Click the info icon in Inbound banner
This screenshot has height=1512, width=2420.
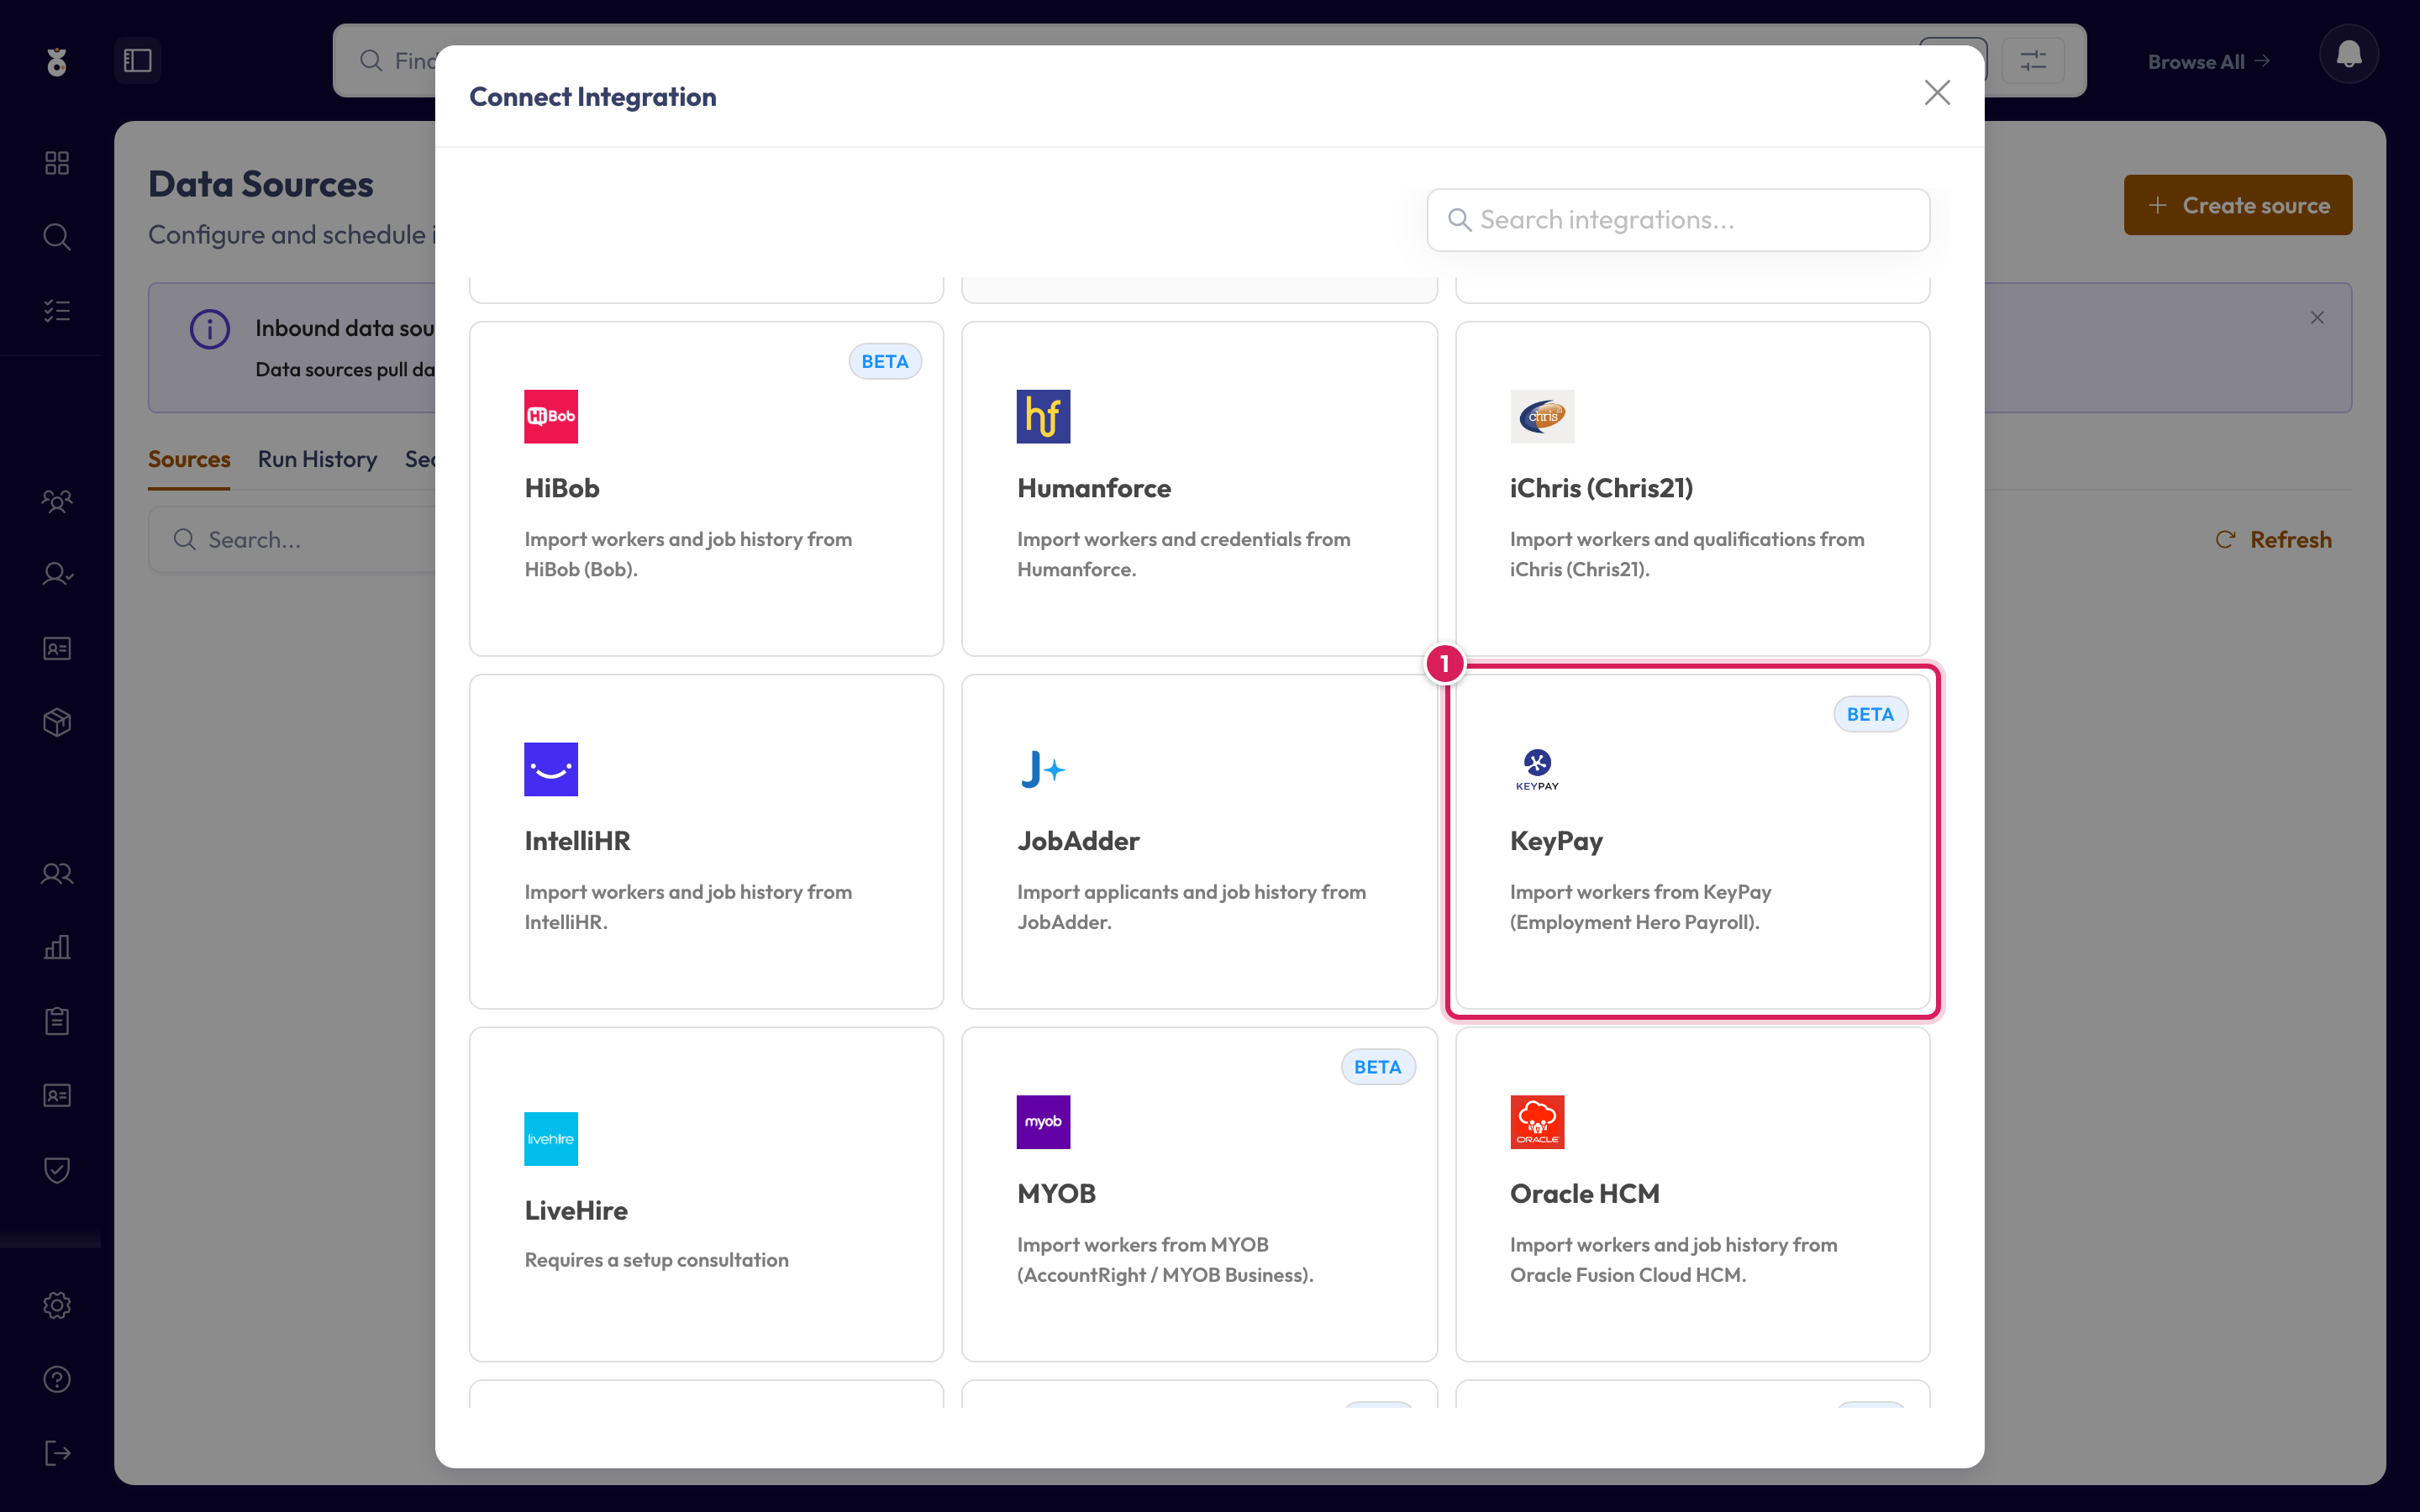coord(210,329)
